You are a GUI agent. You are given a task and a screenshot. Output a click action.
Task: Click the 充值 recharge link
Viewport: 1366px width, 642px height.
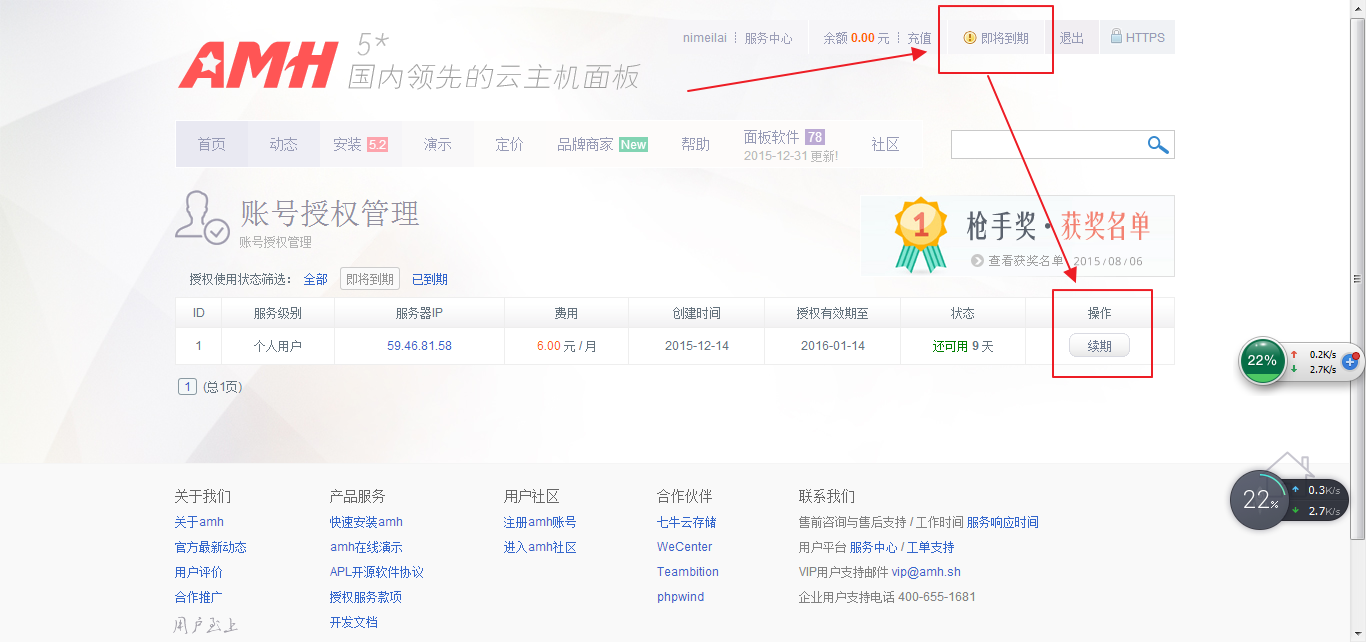[919, 38]
